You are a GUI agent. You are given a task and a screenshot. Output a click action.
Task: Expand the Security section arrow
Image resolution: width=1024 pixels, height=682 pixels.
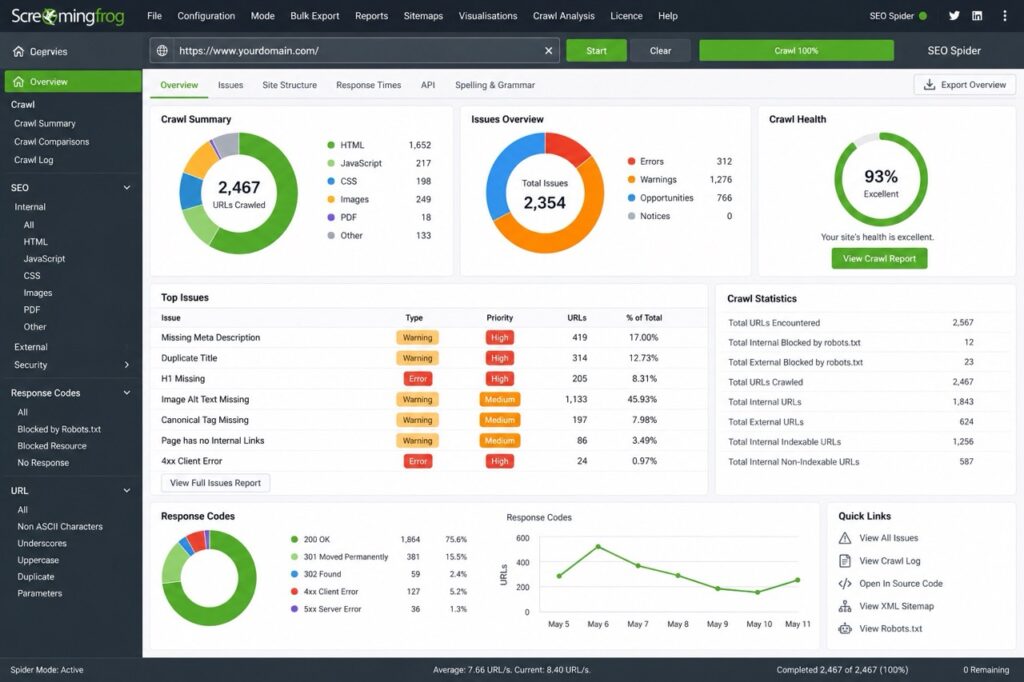click(127, 365)
